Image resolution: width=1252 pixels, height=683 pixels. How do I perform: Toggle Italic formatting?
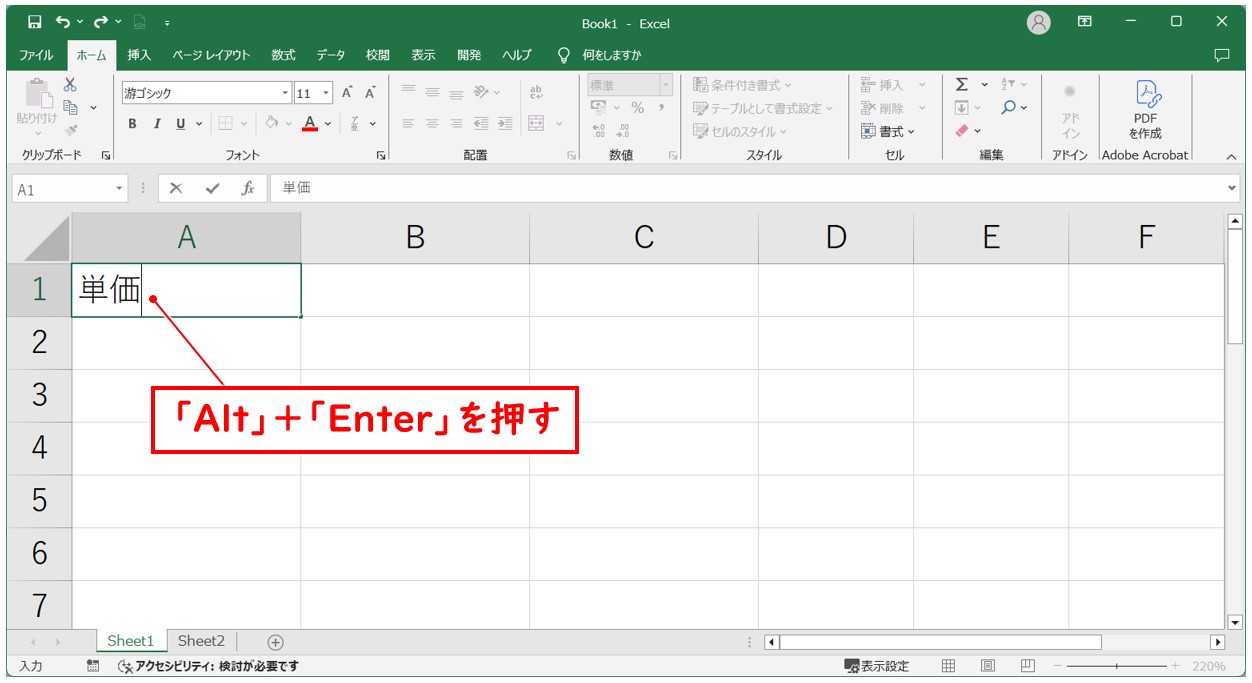tap(157, 124)
